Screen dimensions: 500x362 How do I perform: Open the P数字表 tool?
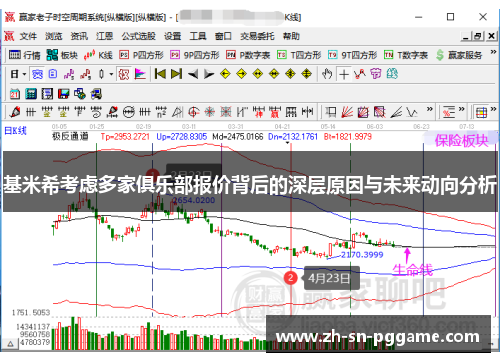pos(248,55)
